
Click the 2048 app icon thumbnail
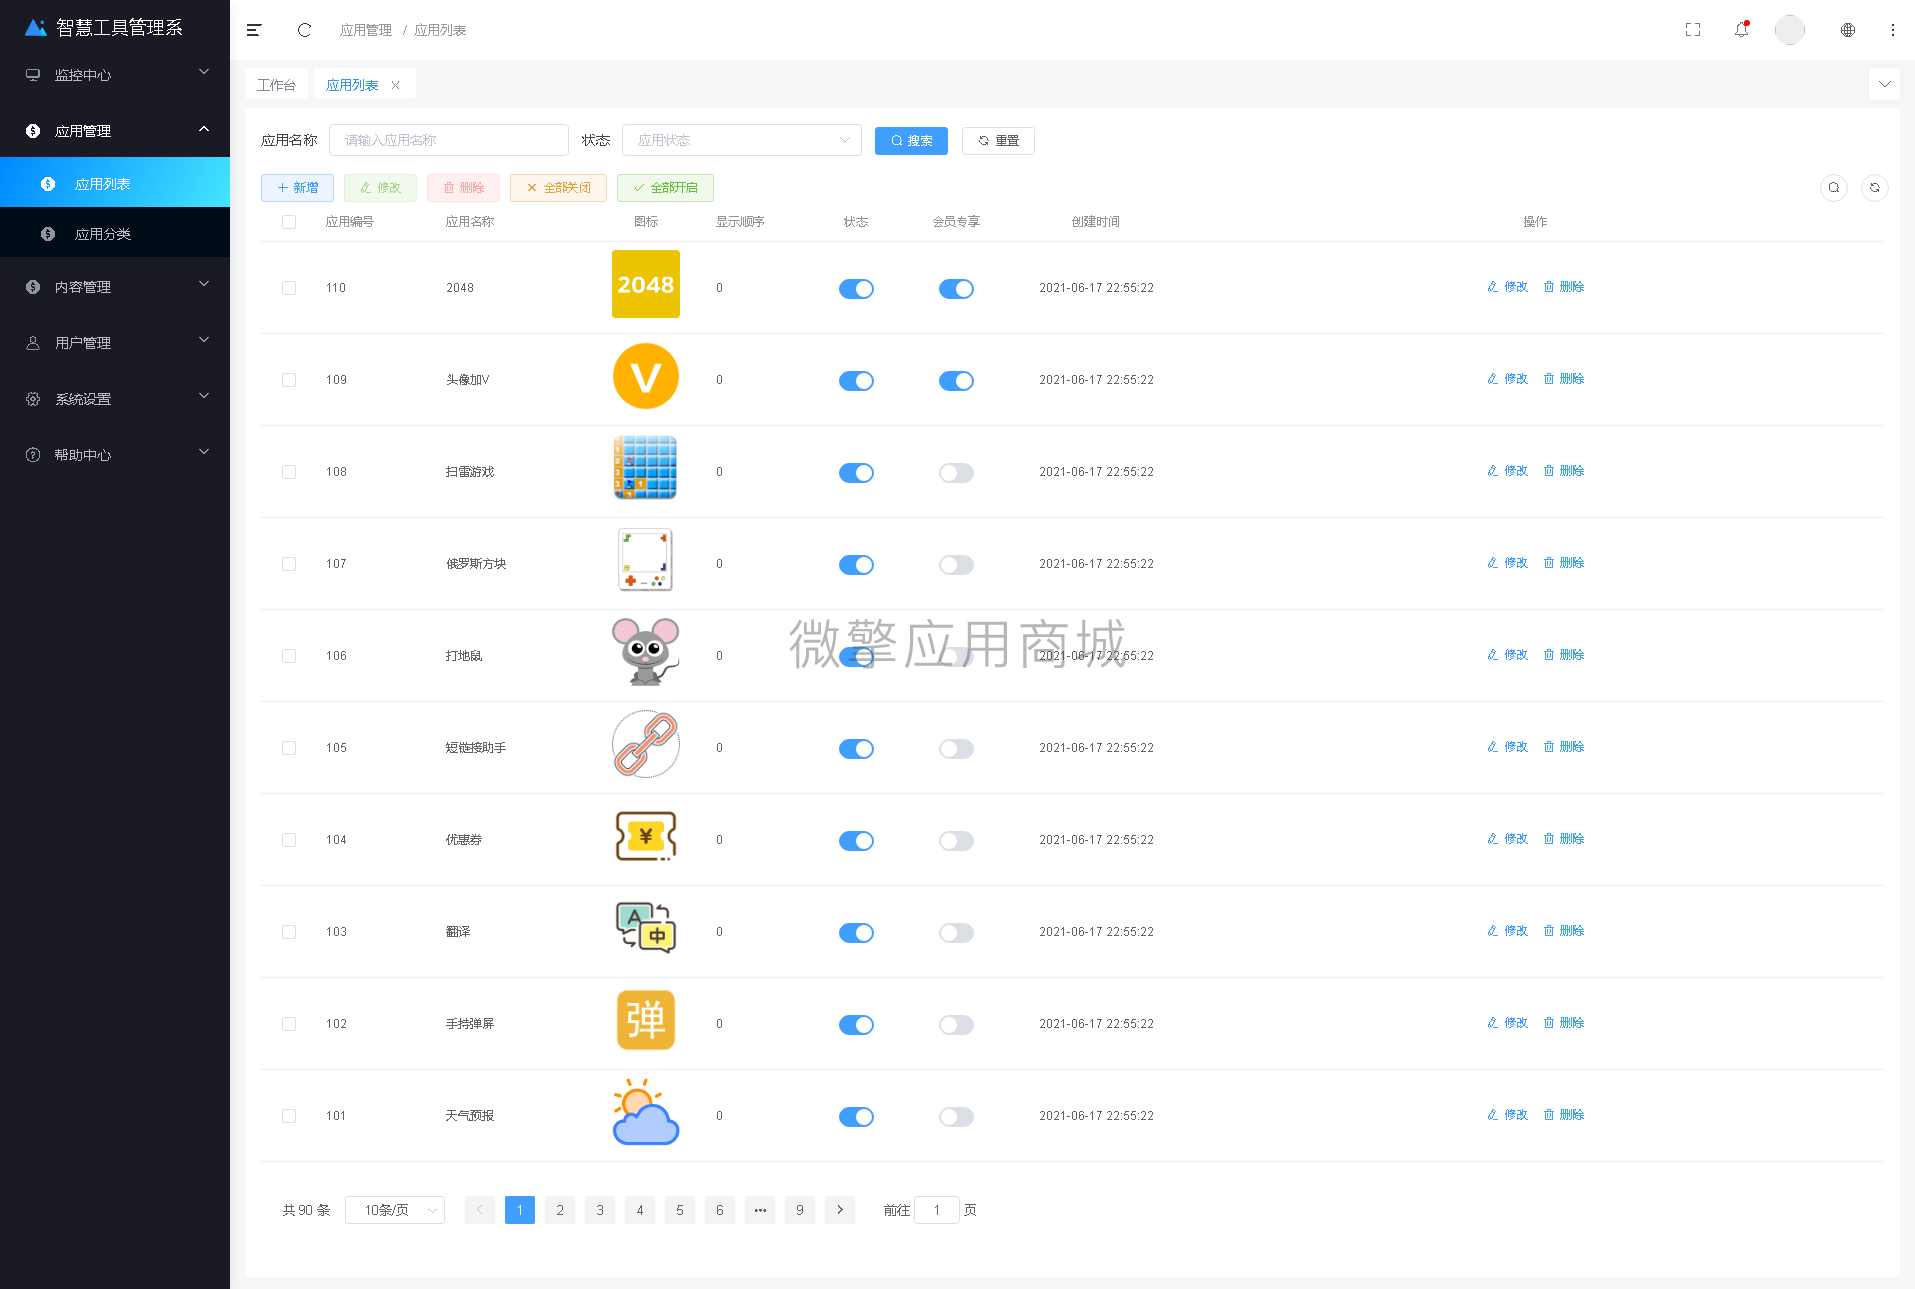646,284
